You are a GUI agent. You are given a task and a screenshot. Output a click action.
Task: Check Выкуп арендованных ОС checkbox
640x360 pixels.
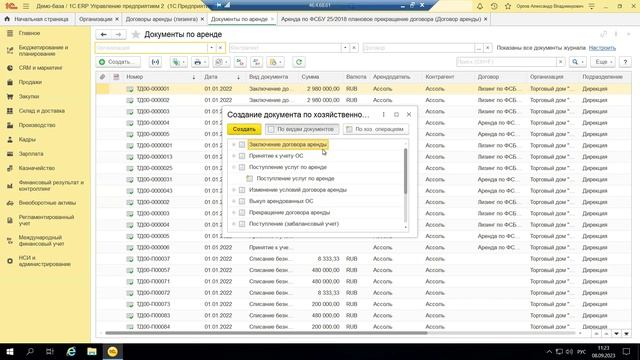click(242, 201)
